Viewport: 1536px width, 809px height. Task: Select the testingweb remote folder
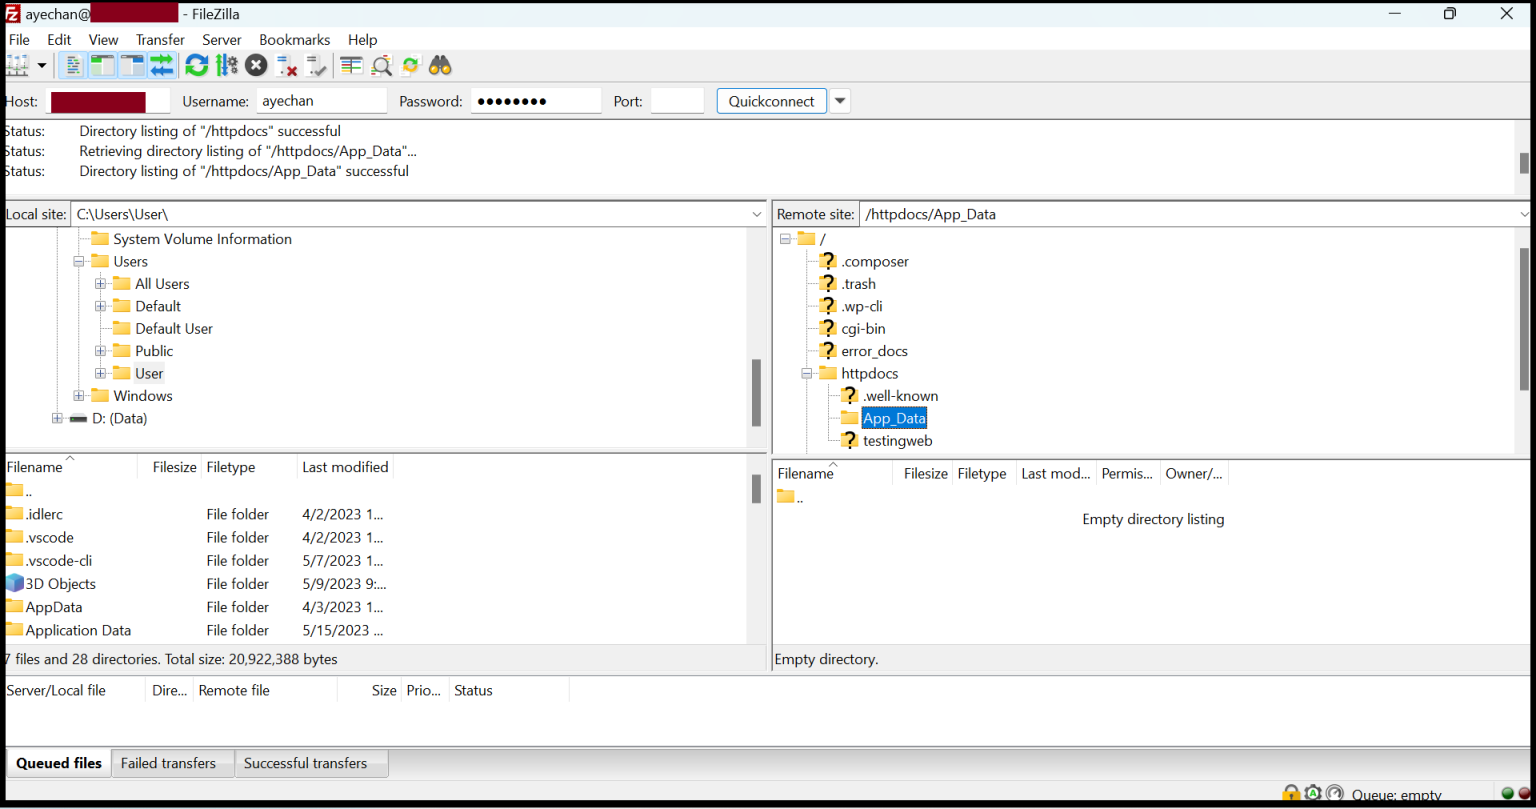pos(897,441)
